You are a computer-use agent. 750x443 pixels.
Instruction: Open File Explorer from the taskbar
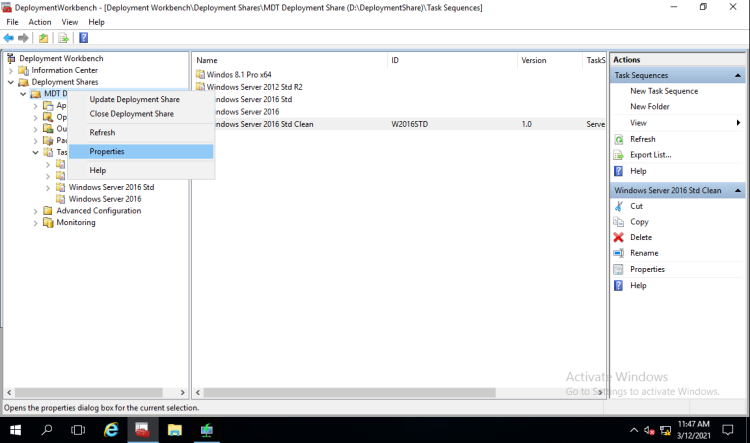tap(175, 430)
